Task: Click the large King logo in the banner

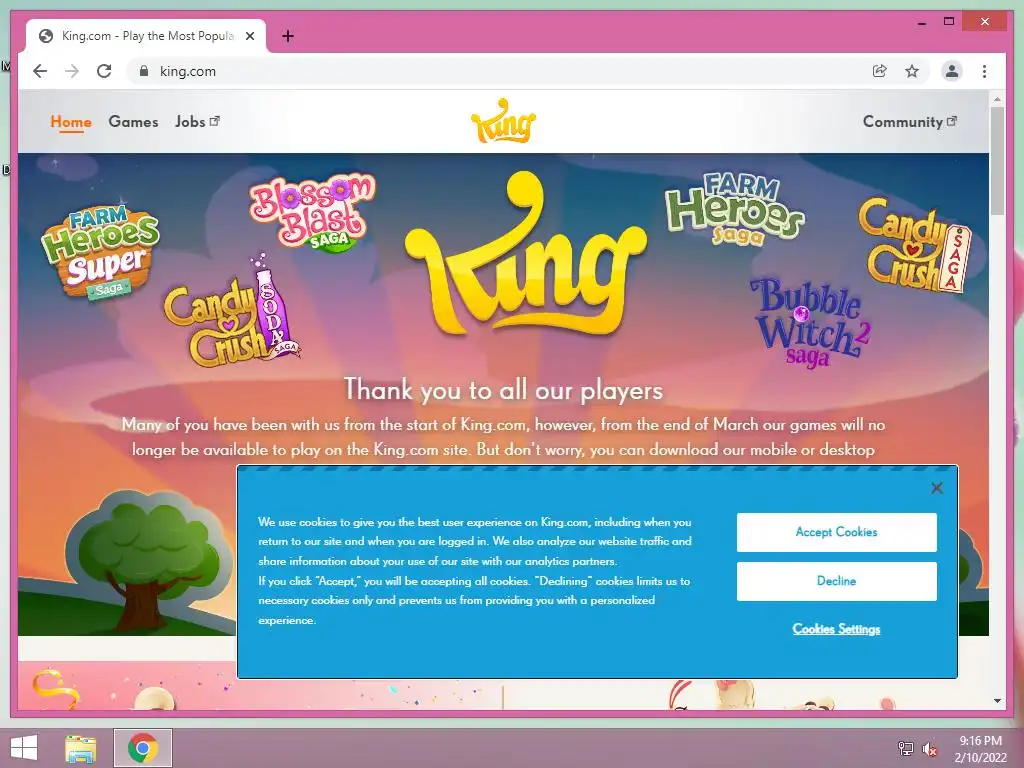Action: (525, 253)
